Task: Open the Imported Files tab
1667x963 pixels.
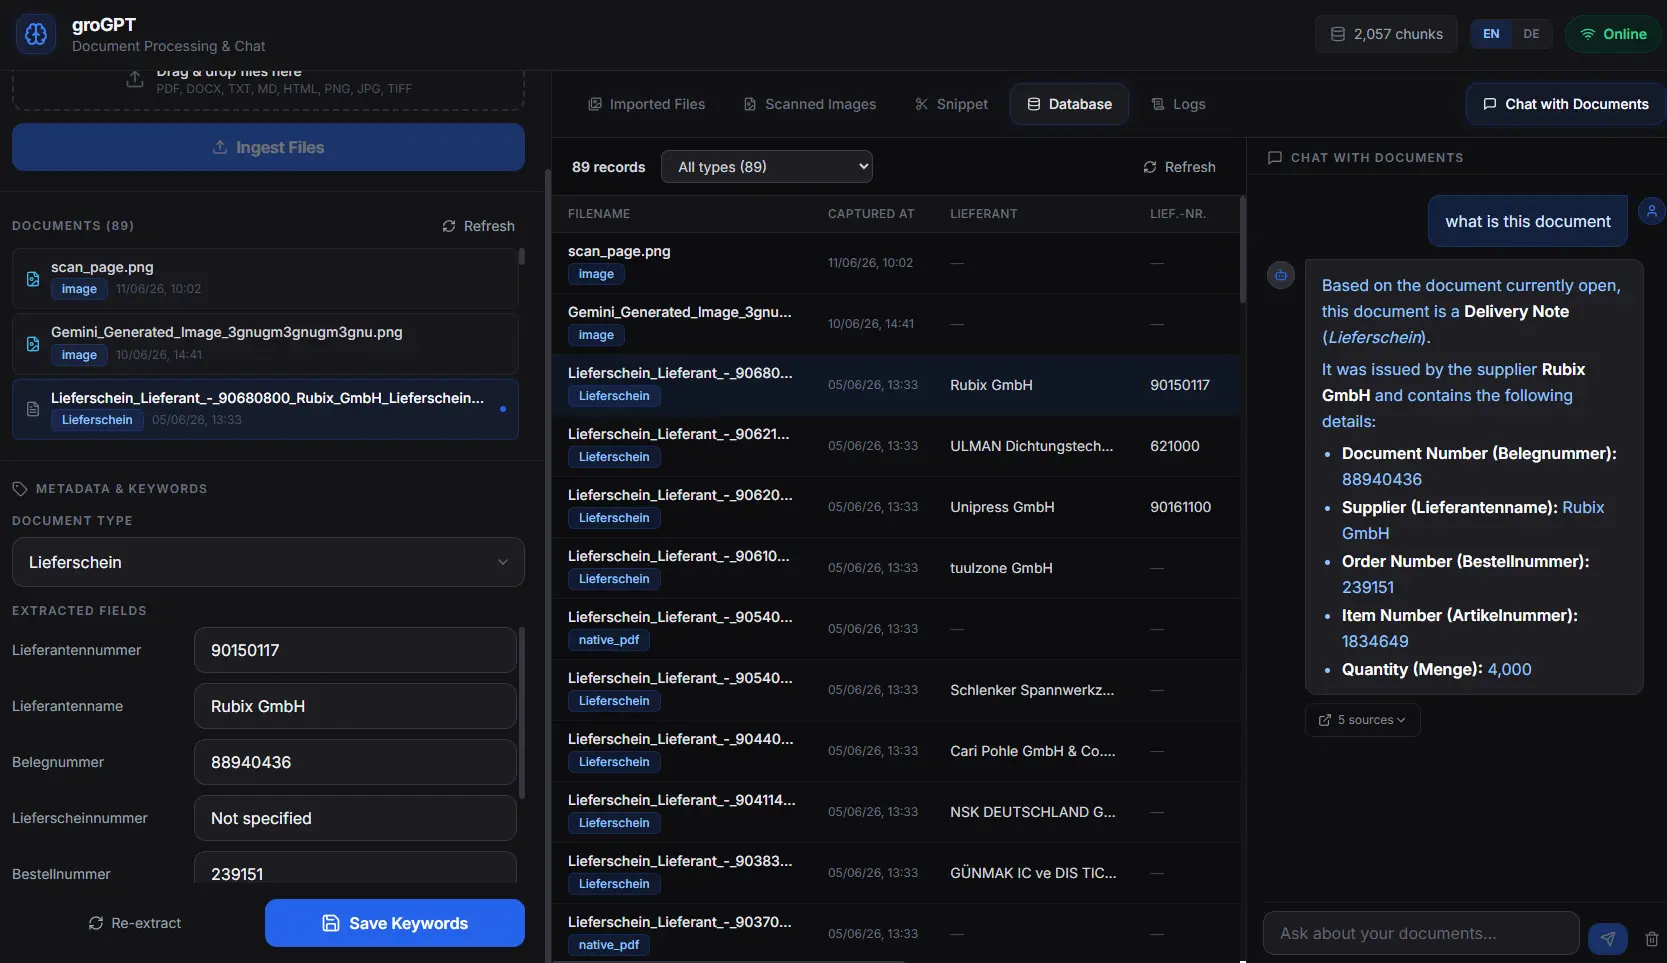Action: point(647,104)
